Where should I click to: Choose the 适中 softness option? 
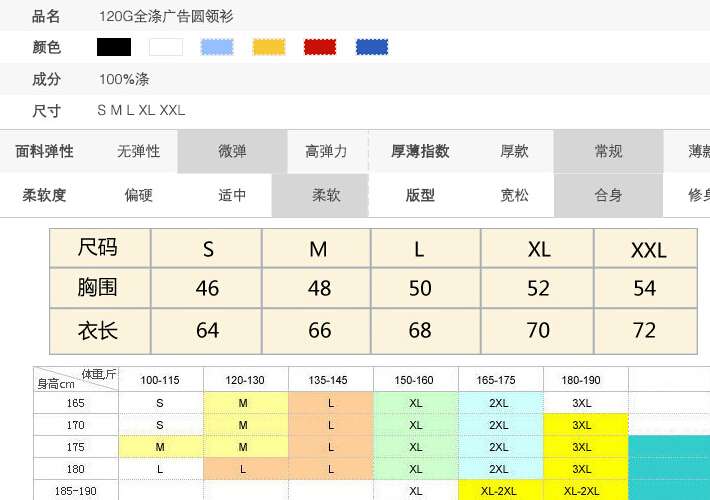[232, 196]
